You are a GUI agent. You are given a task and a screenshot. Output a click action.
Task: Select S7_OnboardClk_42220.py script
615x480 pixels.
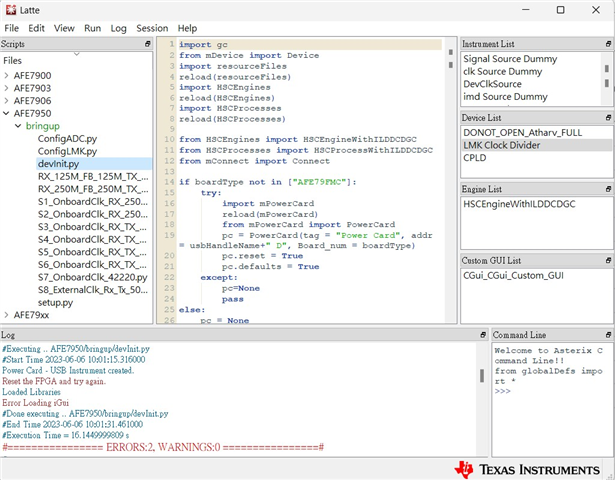(93, 277)
